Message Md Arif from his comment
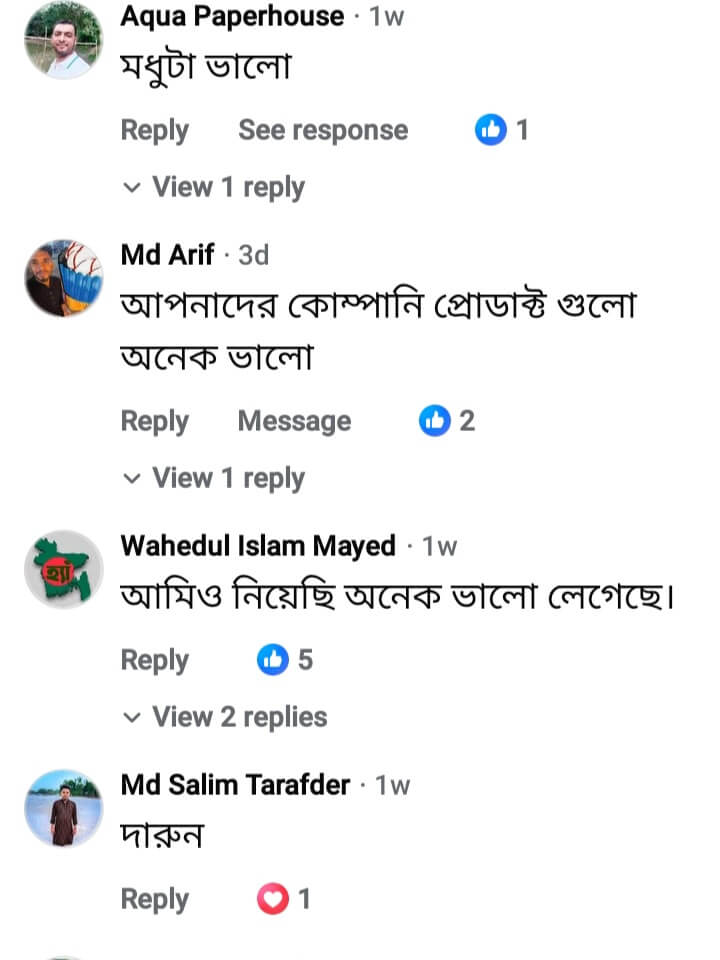Viewport: 720px width, 960px height. tap(294, 421)
